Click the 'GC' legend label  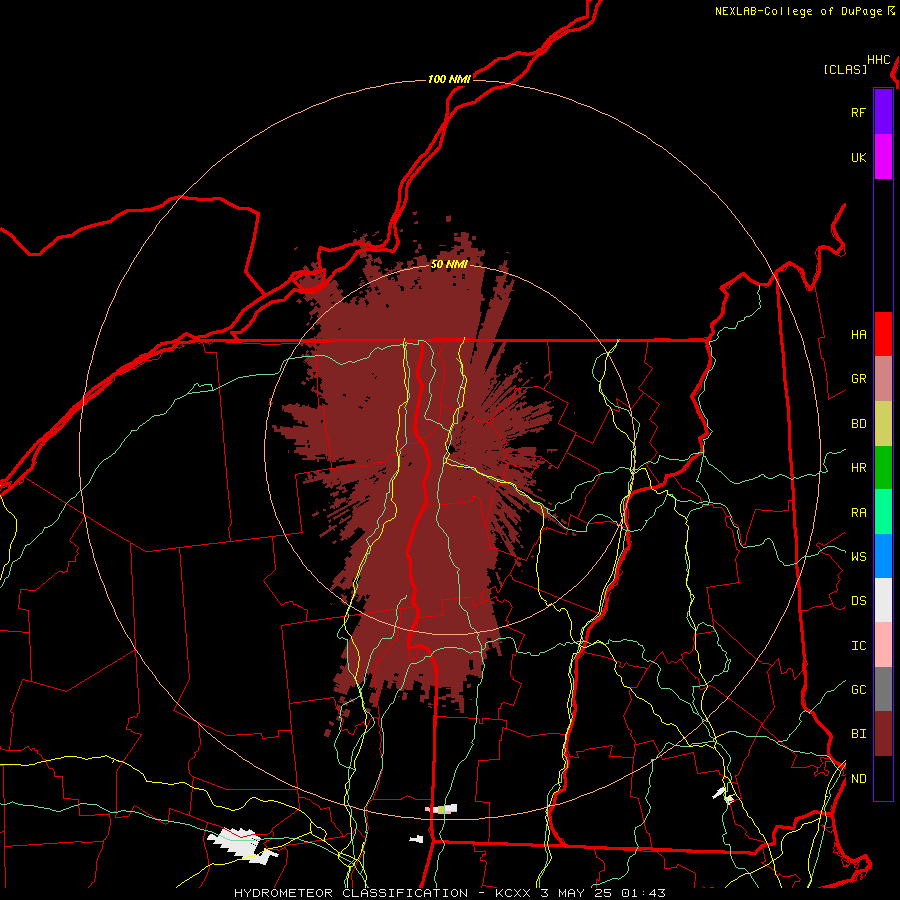pyautogui.click(x=858, y=690)
